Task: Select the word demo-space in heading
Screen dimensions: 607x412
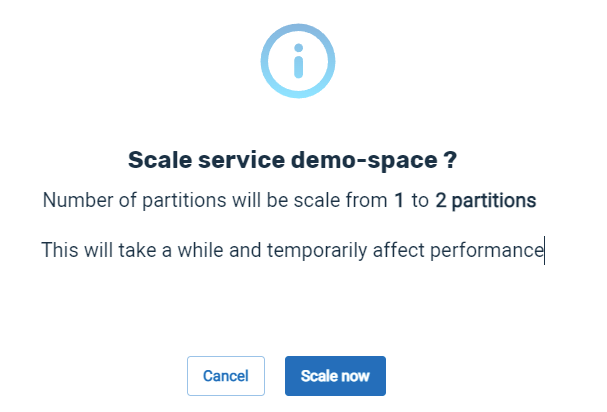Action: coord(364,160)
